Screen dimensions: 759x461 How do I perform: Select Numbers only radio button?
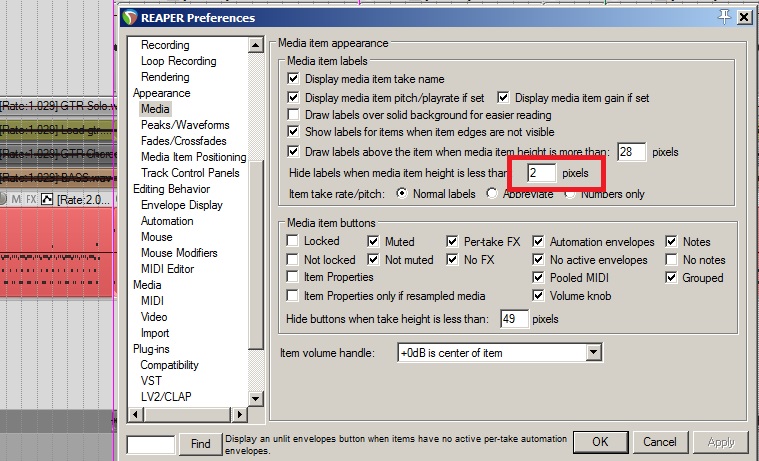(x=570, y=194)
